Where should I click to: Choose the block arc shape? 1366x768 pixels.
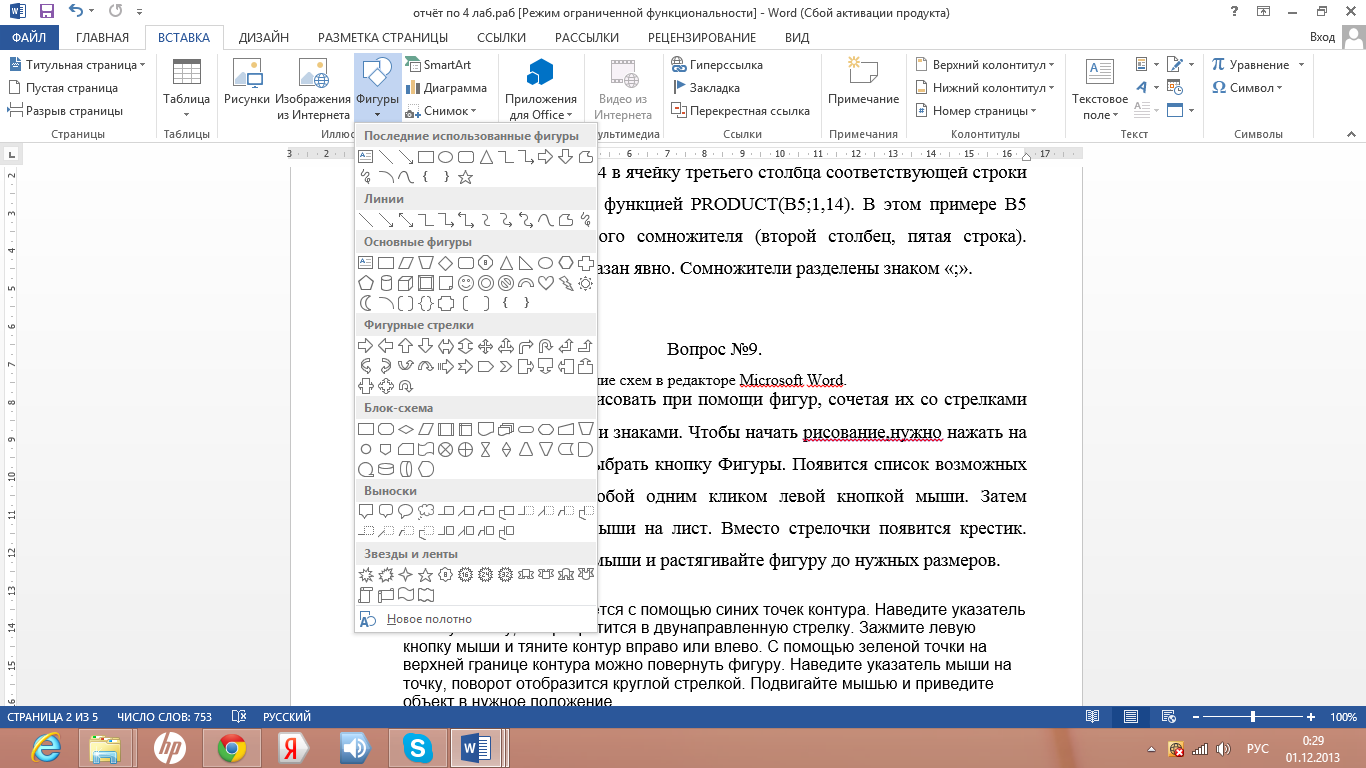[526, 283]
